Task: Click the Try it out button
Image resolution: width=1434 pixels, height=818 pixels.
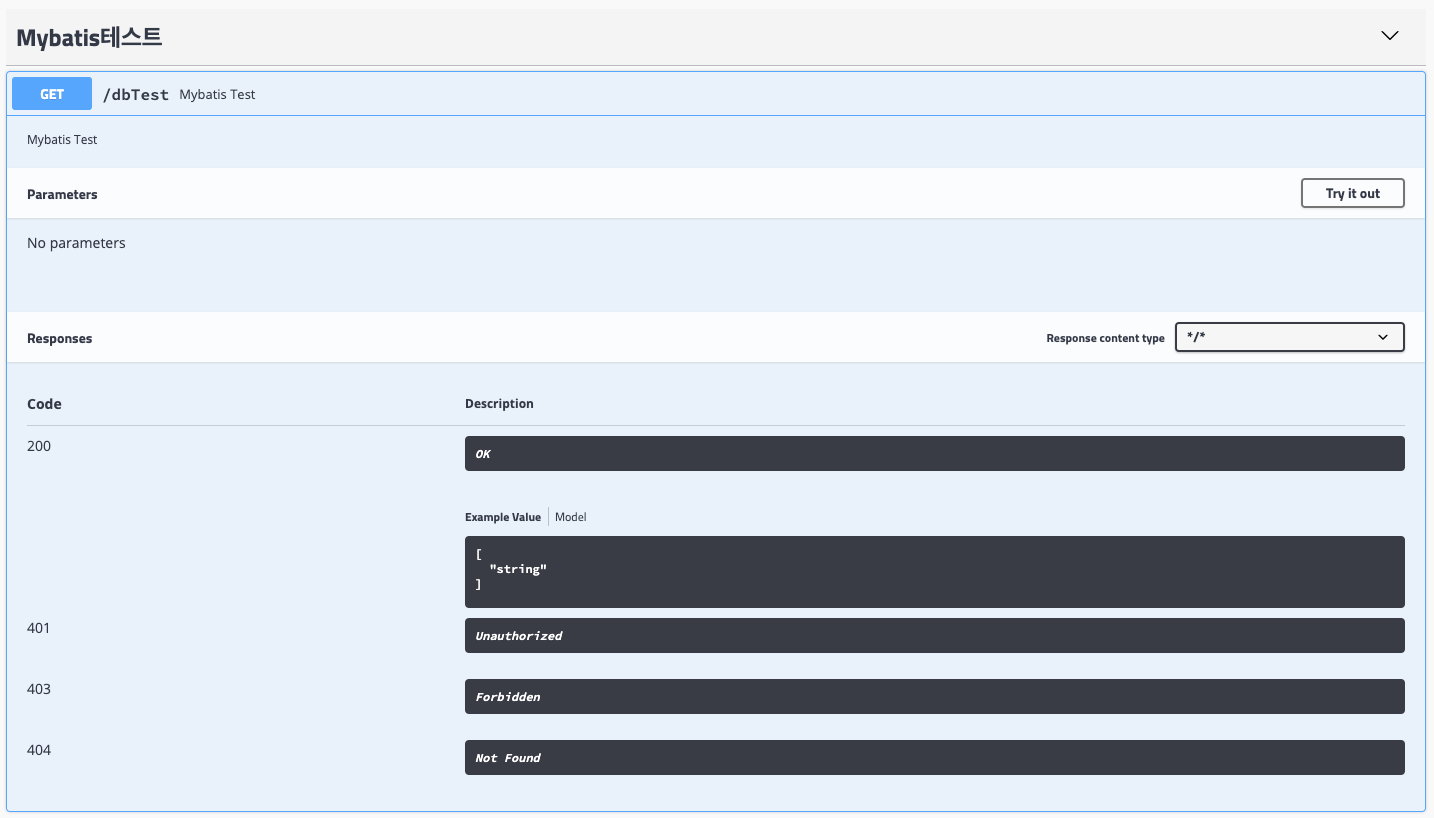Action: (x=1352, y=193)
